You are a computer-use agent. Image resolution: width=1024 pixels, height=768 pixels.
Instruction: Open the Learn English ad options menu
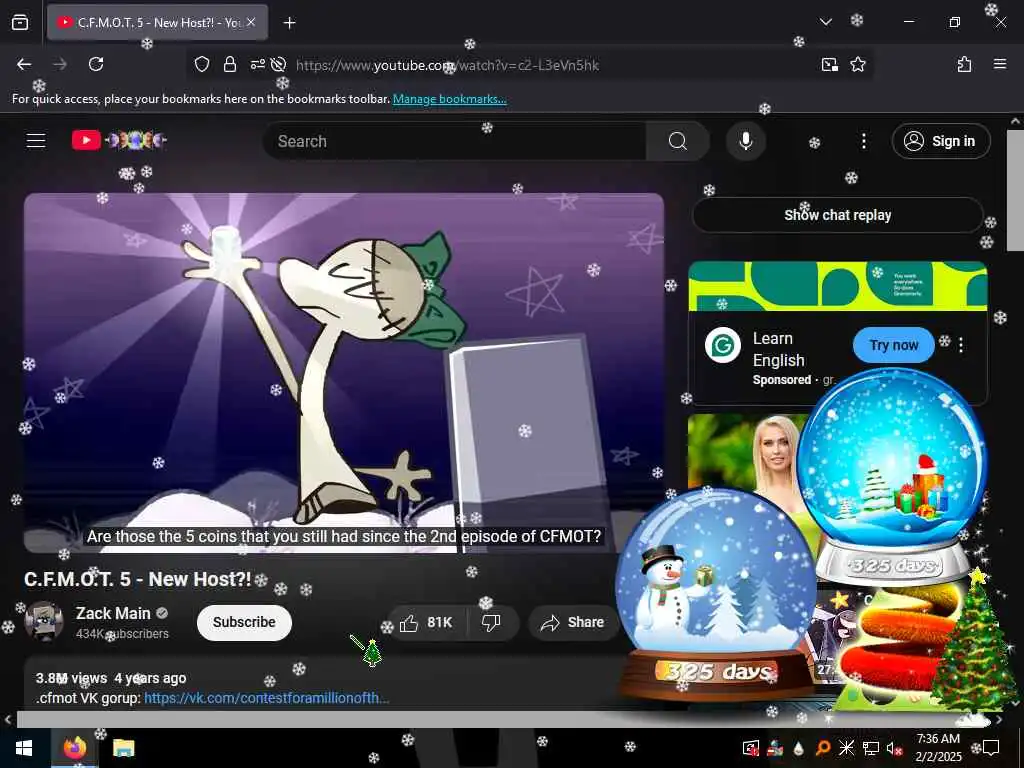pos(961,345)
